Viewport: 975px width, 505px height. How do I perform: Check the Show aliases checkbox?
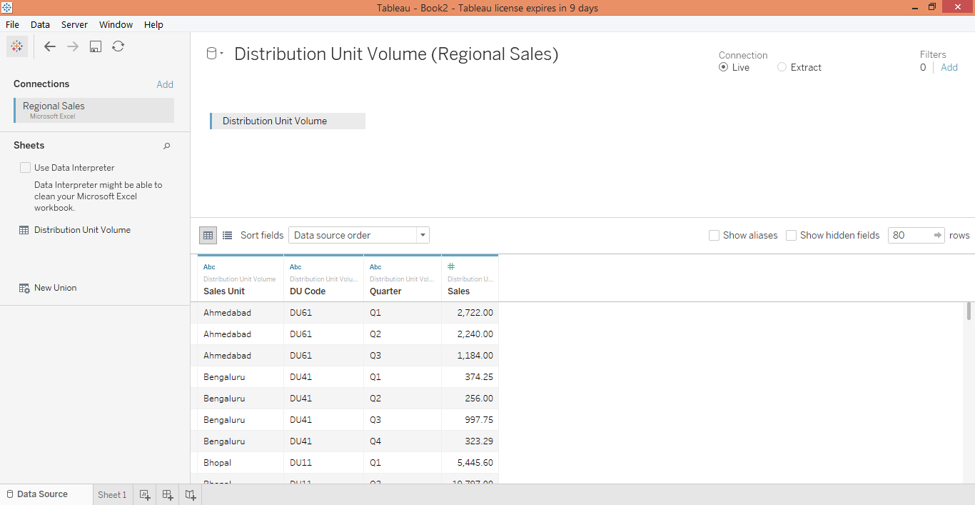(x=714, y=236)
